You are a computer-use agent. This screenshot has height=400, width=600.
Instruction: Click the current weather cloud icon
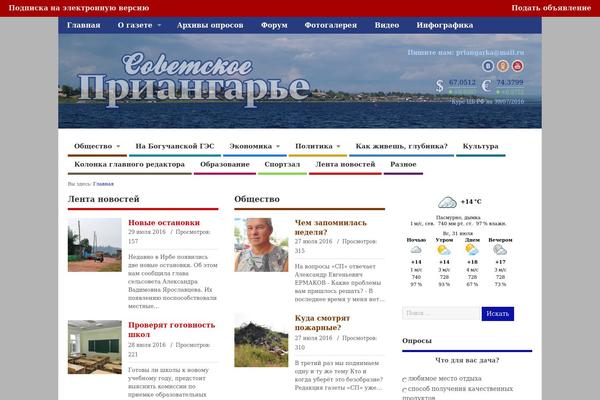[447, 202]
